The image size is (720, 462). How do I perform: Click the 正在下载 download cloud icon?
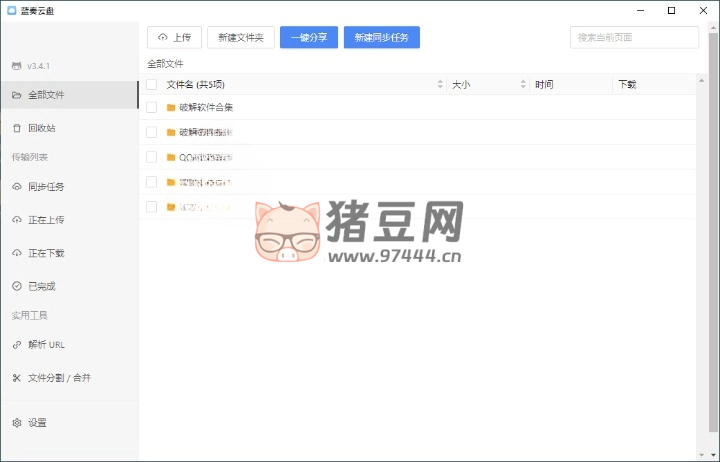(x=16, y=253)
